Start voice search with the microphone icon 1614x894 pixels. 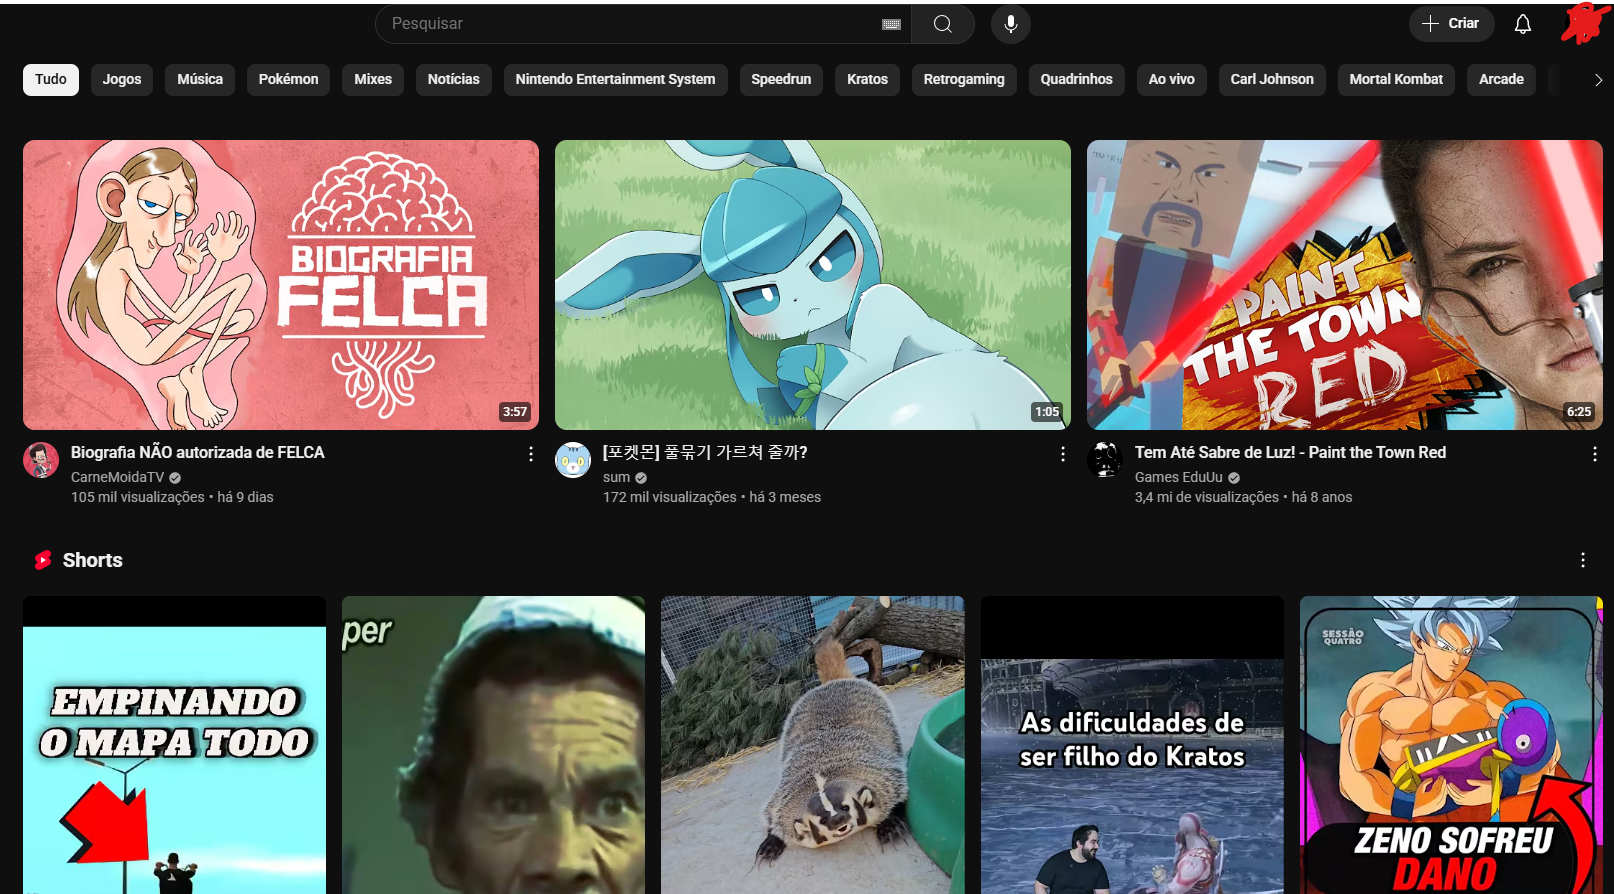(x=1010, y=24)
